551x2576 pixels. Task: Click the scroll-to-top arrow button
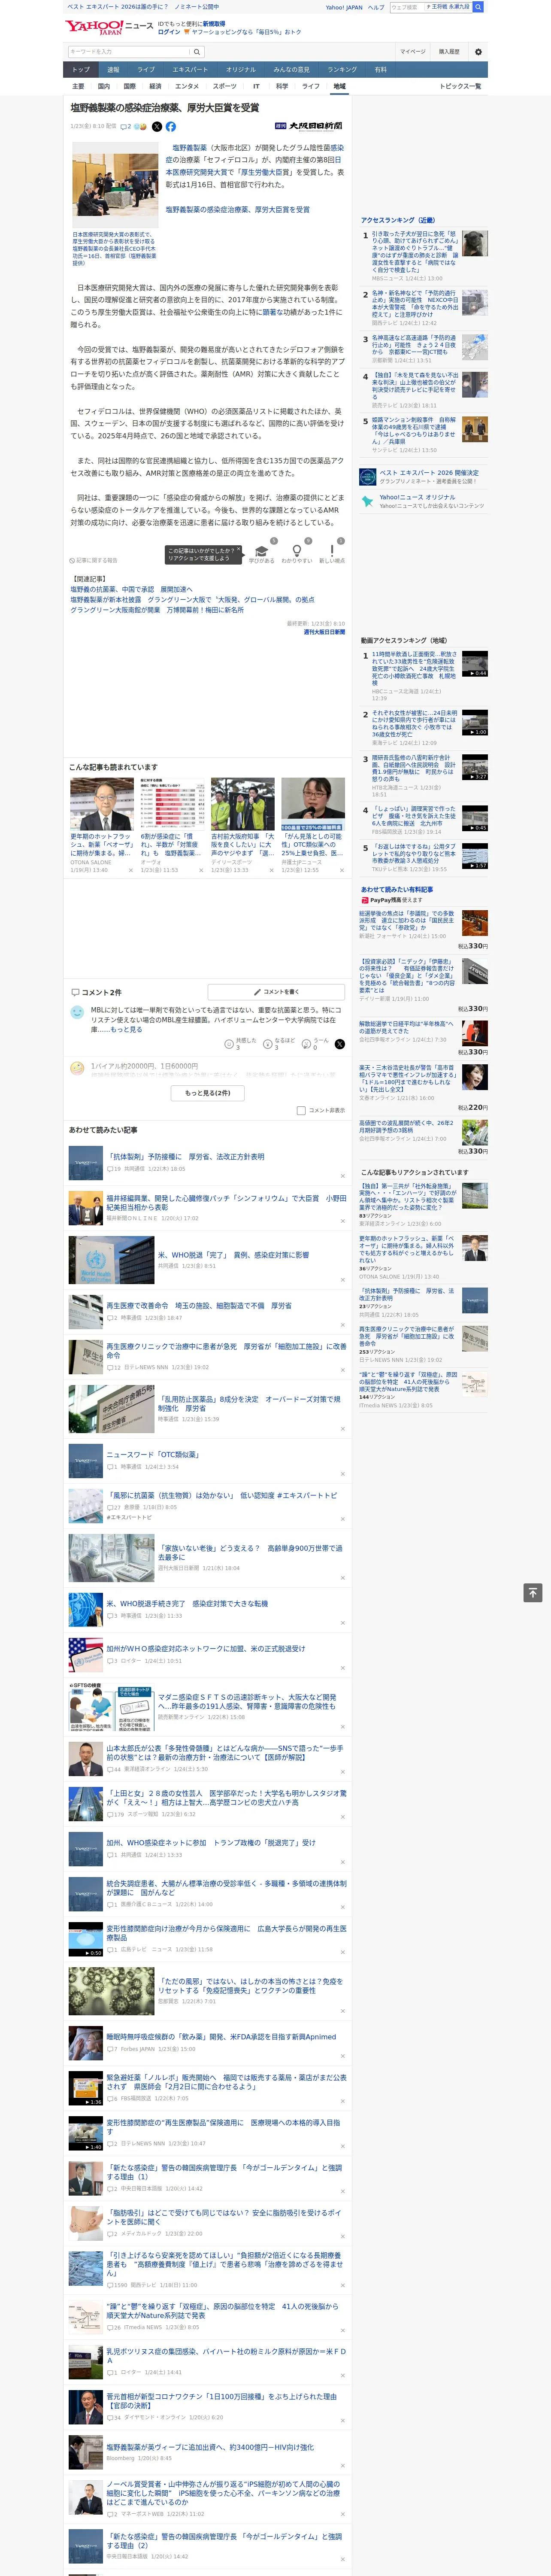click(533, 1592)
